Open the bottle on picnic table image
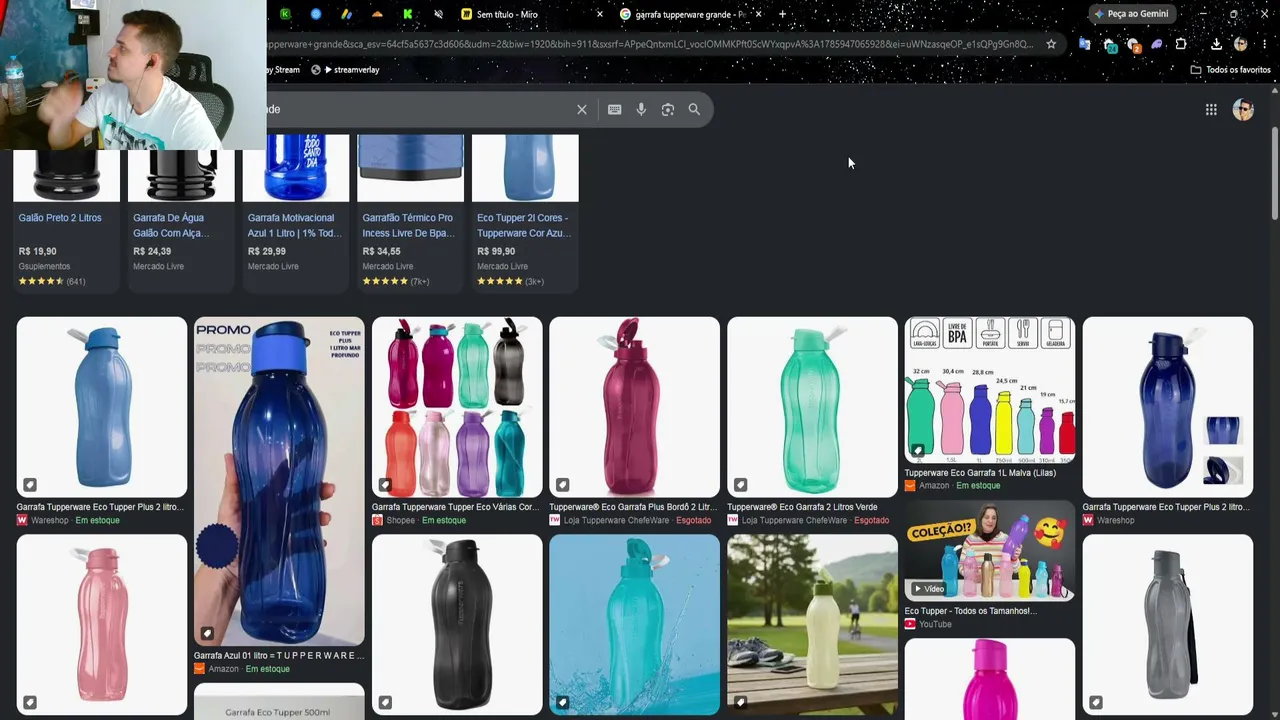 (x=812, y=625)
